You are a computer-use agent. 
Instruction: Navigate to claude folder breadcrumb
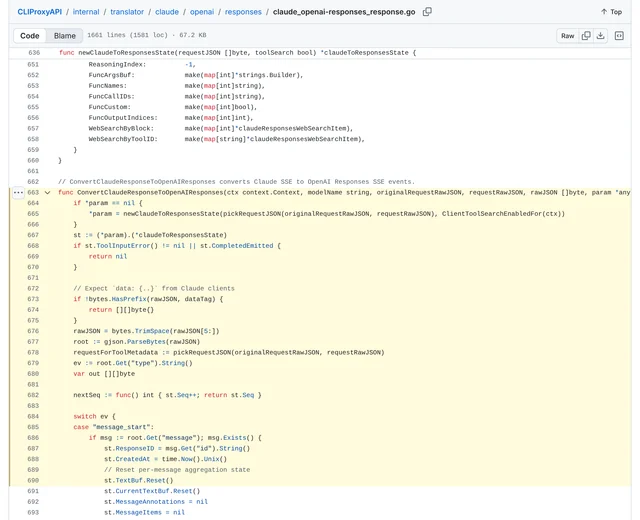167,12
